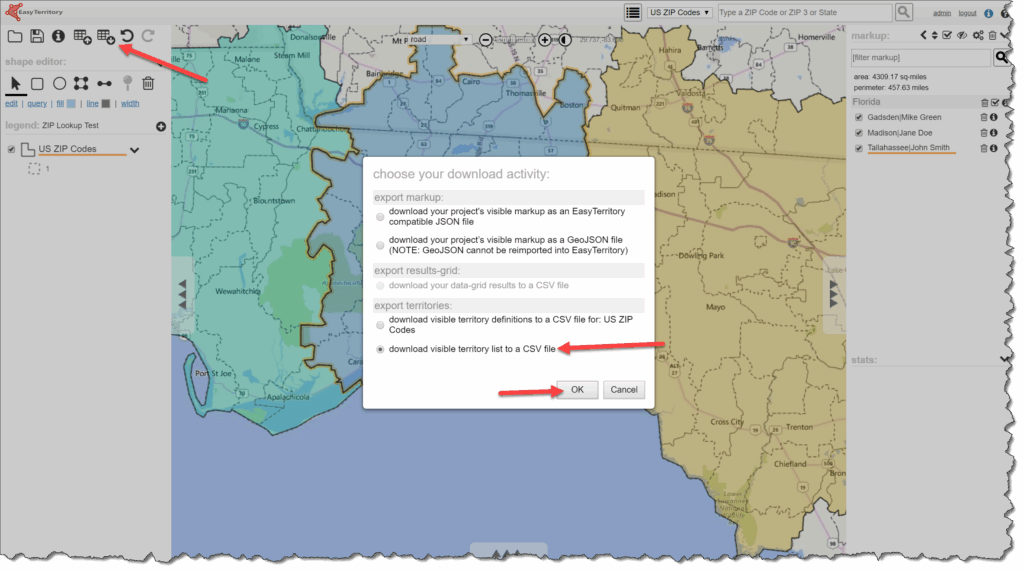The image size is (1024, 571).
Task: Click the ZIP code search field
Action: [805, 12]
